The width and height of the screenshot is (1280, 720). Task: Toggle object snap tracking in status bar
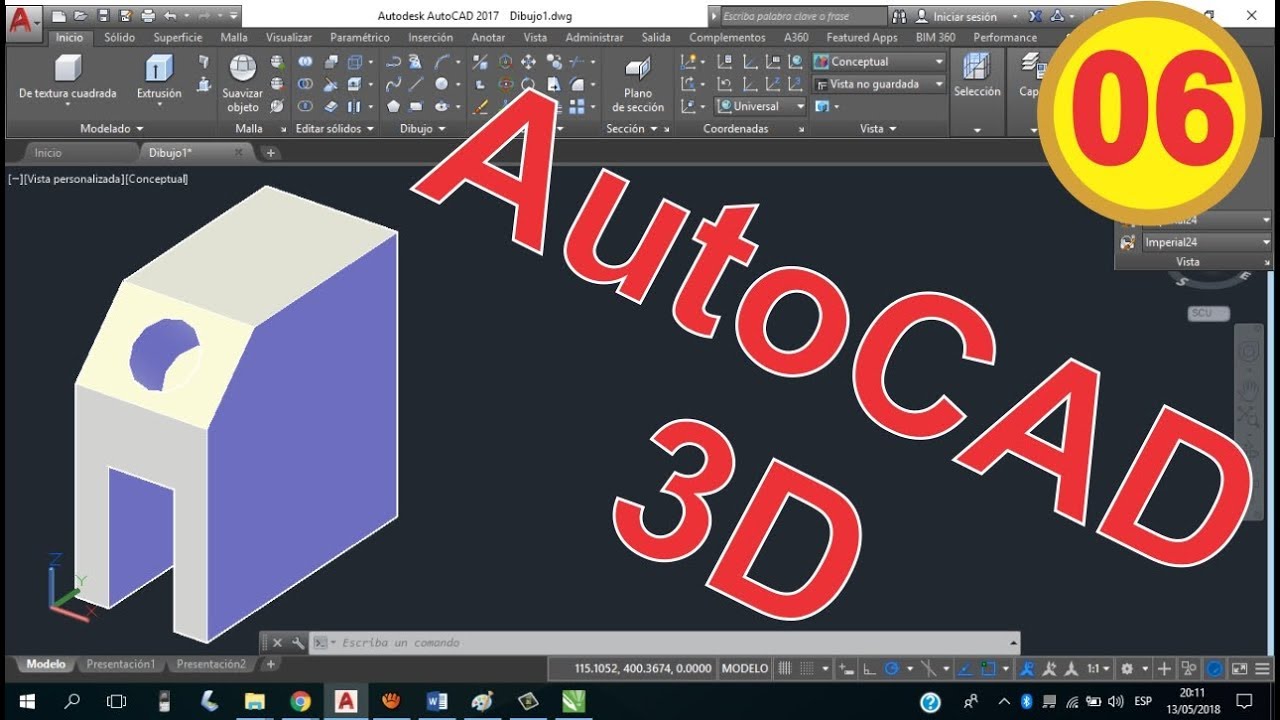coord(965,668)
